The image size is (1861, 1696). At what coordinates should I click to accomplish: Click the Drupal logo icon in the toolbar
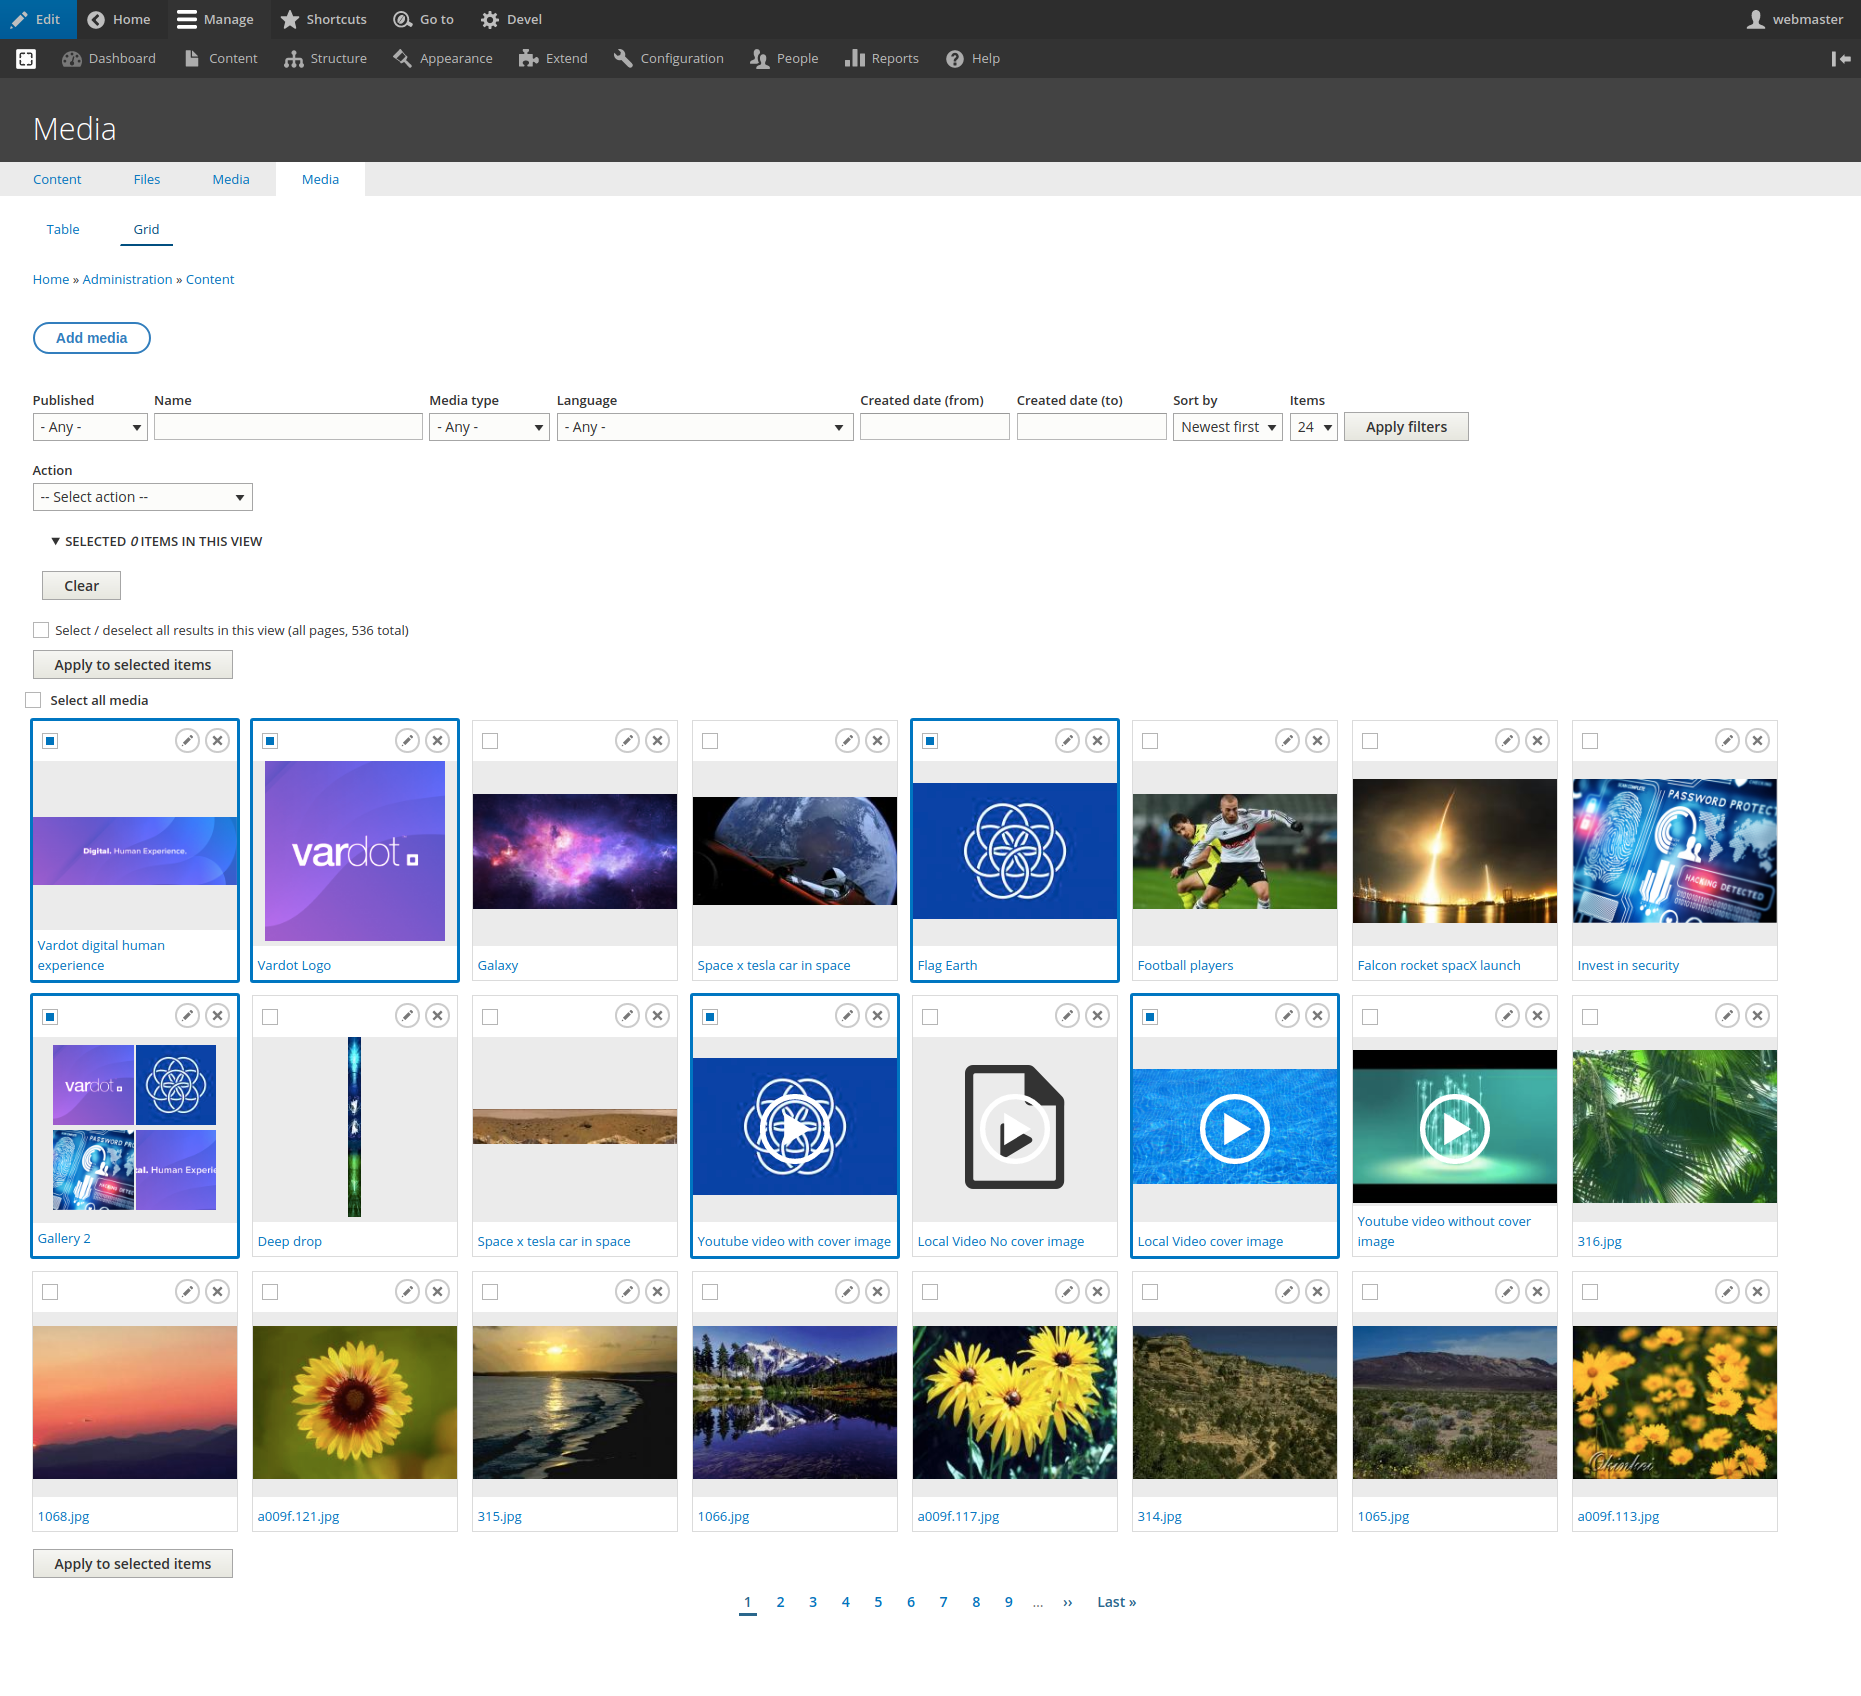(x=25, y=58)
